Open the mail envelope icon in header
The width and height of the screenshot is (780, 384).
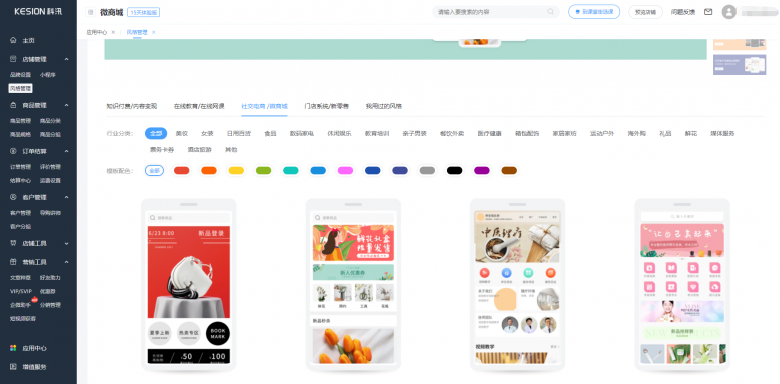coord(708,12)
